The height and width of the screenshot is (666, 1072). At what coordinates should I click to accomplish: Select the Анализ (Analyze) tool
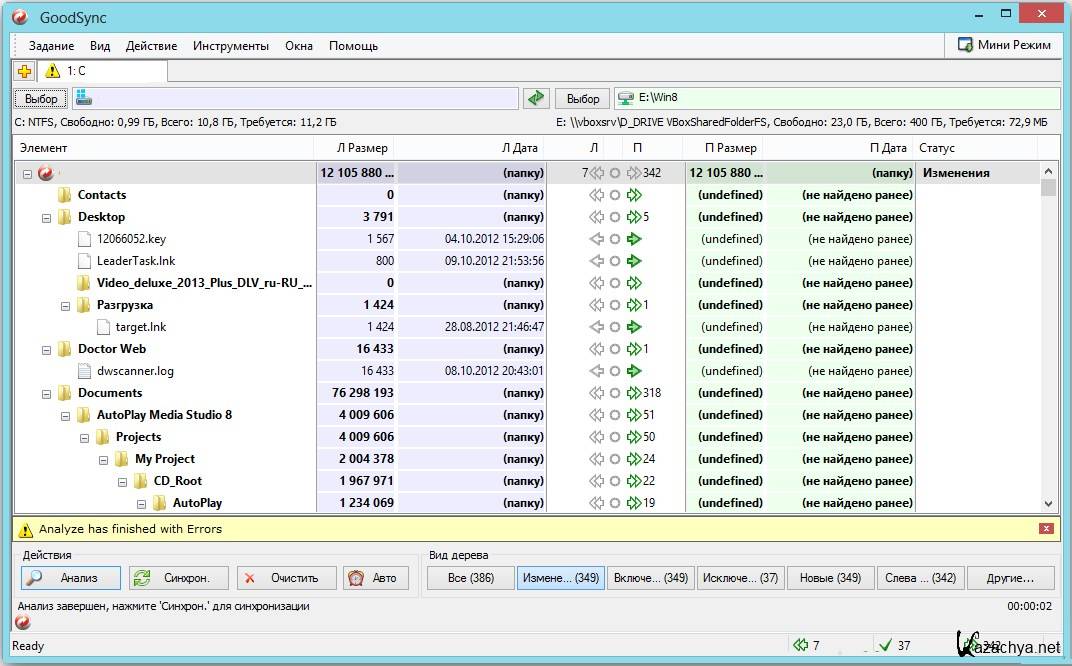point(68,577)
